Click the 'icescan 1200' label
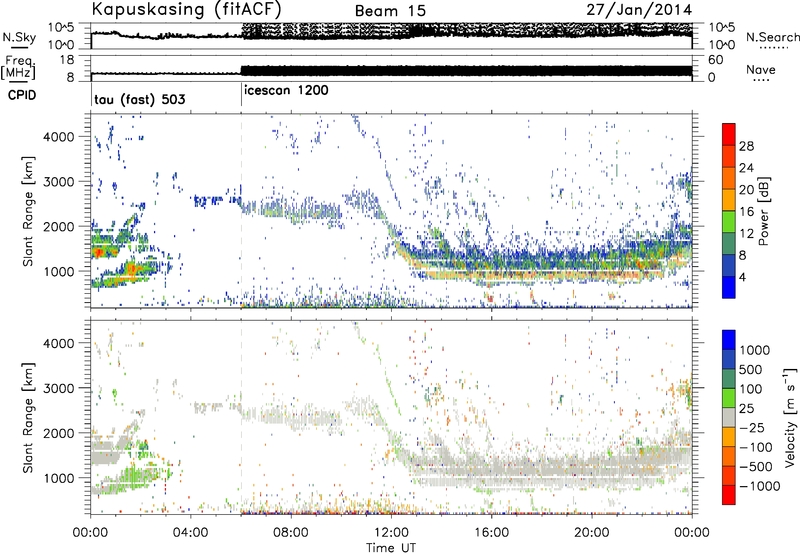 pyautogui.click(x=286, y=90)
